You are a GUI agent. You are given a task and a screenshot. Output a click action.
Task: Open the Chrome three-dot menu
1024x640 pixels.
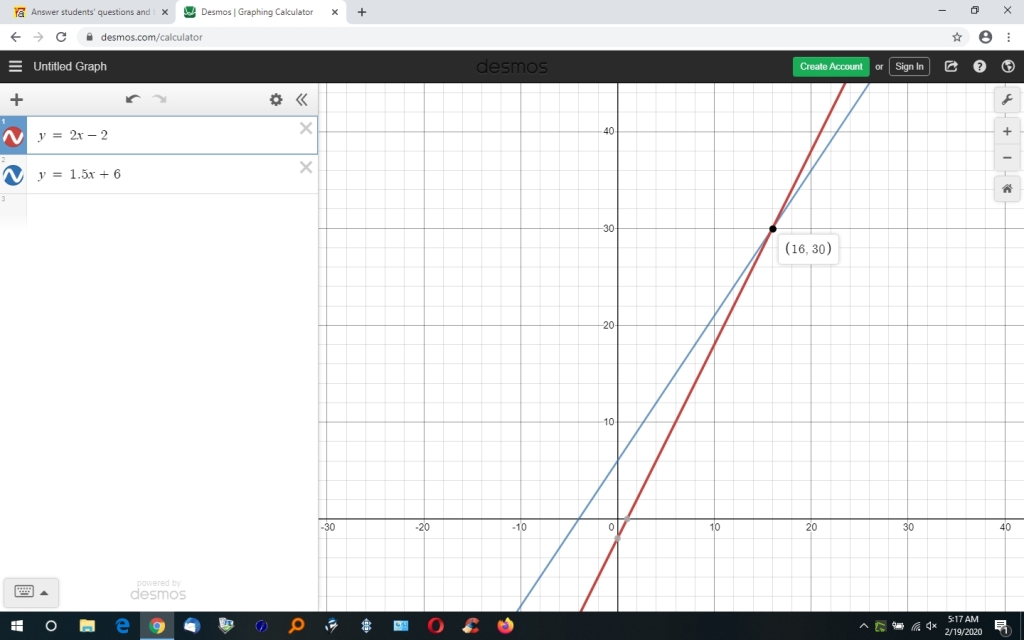(x=1008, y=37)
